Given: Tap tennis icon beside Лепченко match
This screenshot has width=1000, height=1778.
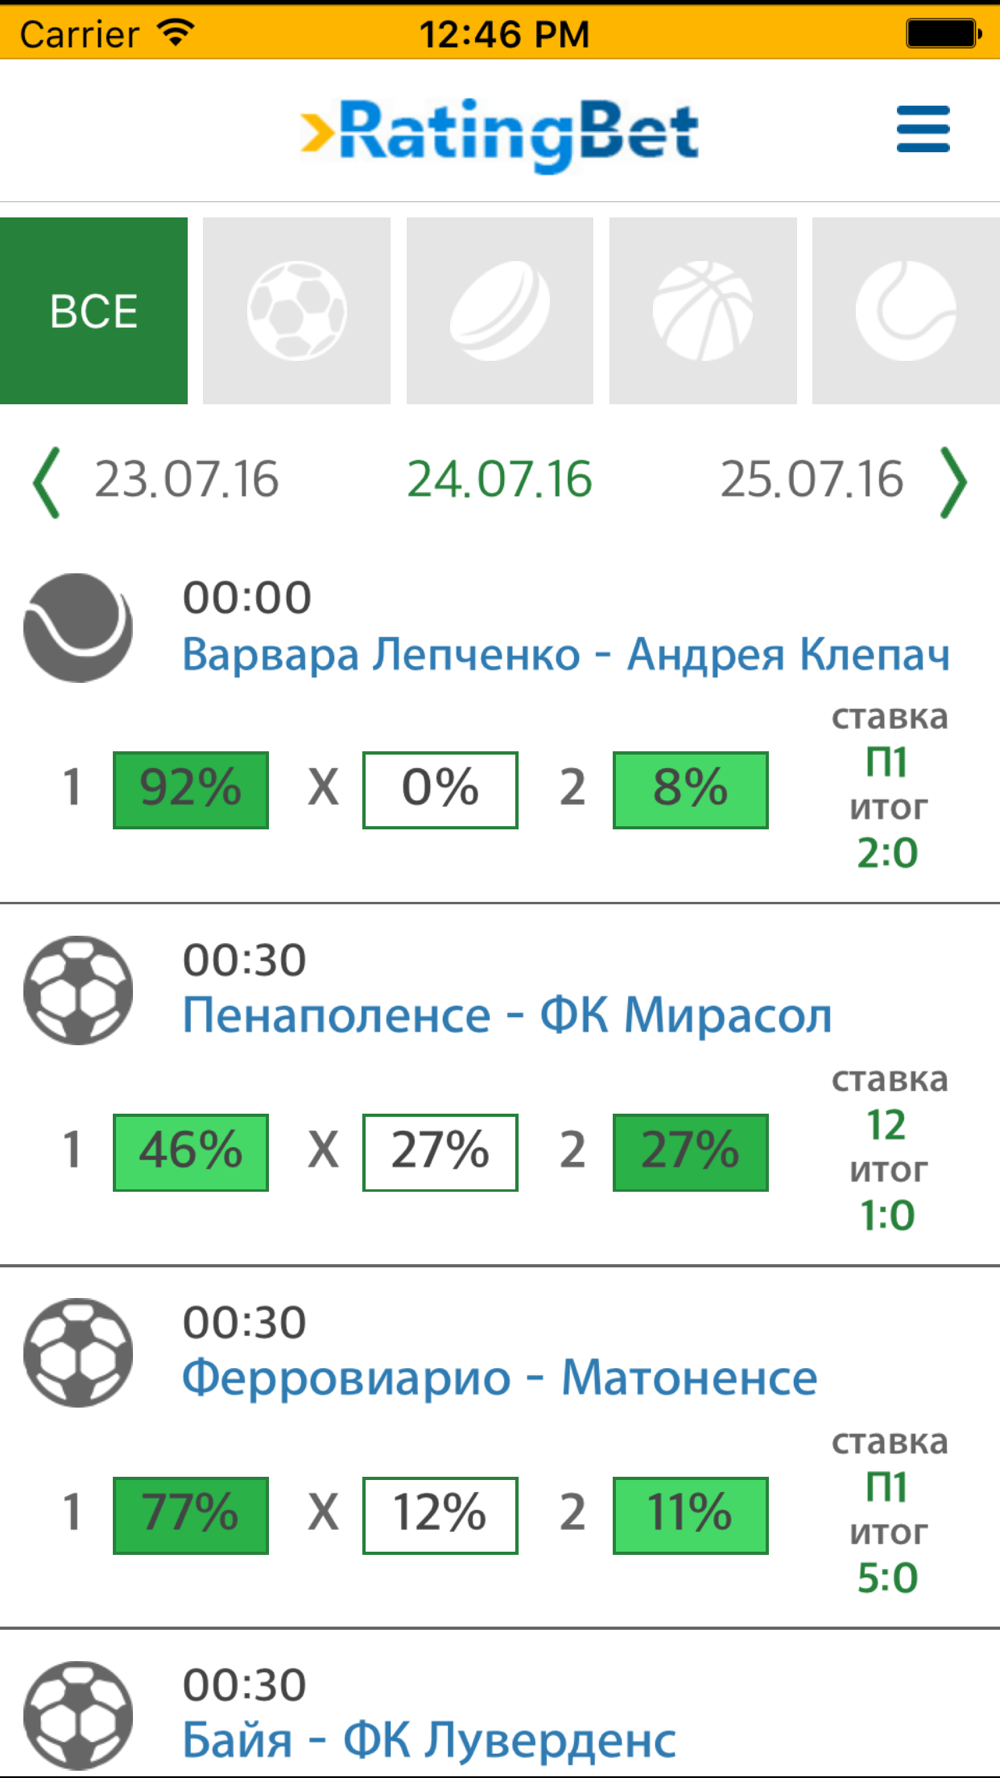Looking at the screenshot, I should (78, 628).
